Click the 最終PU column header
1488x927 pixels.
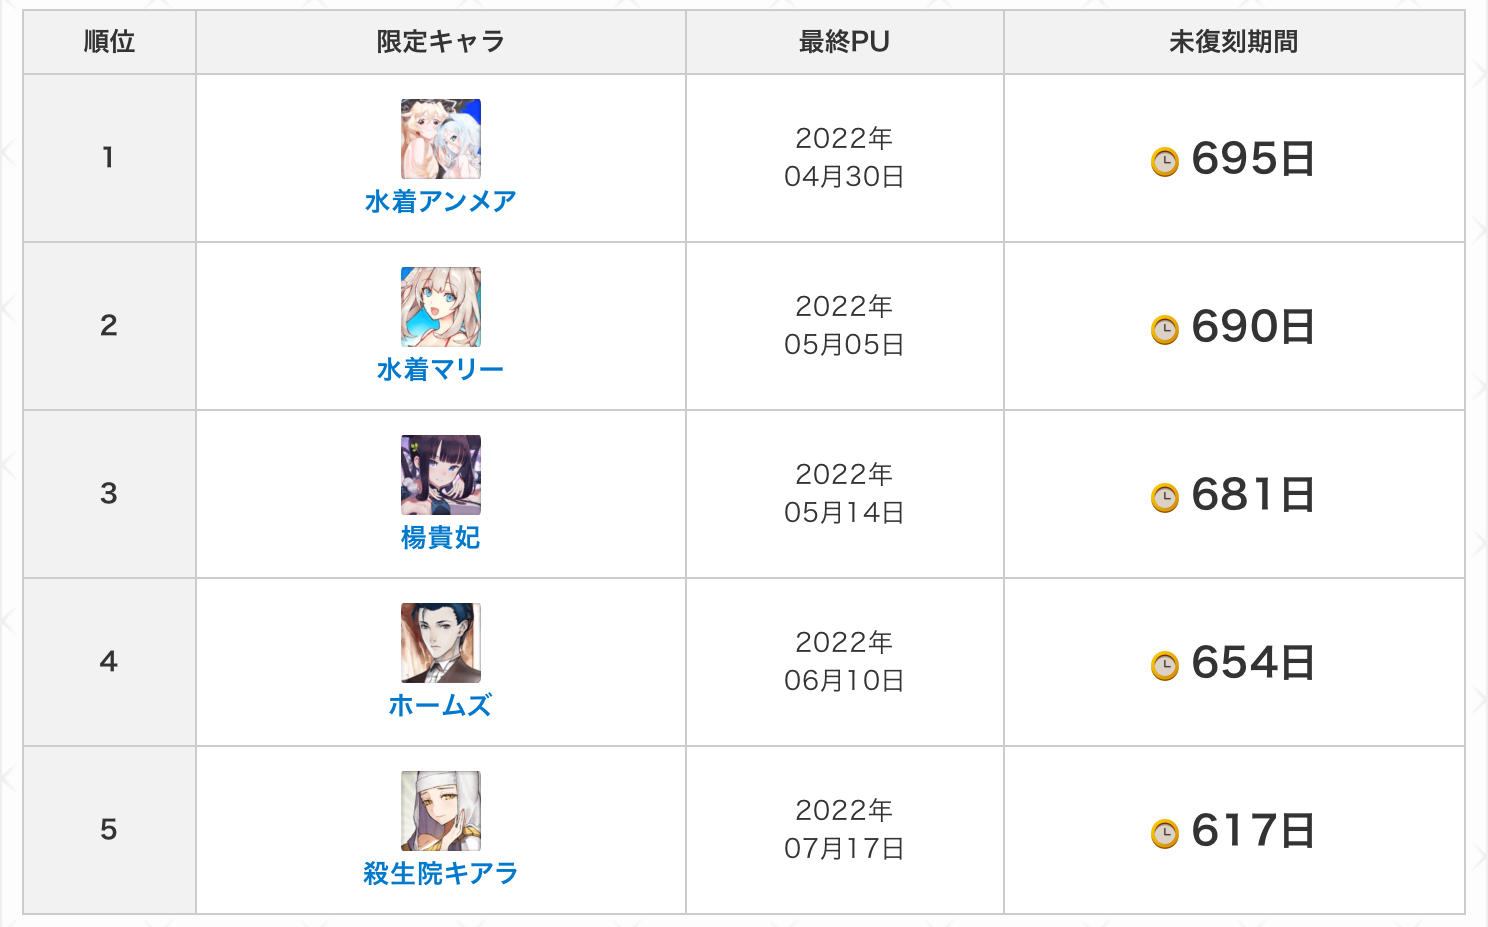(844, 42)
